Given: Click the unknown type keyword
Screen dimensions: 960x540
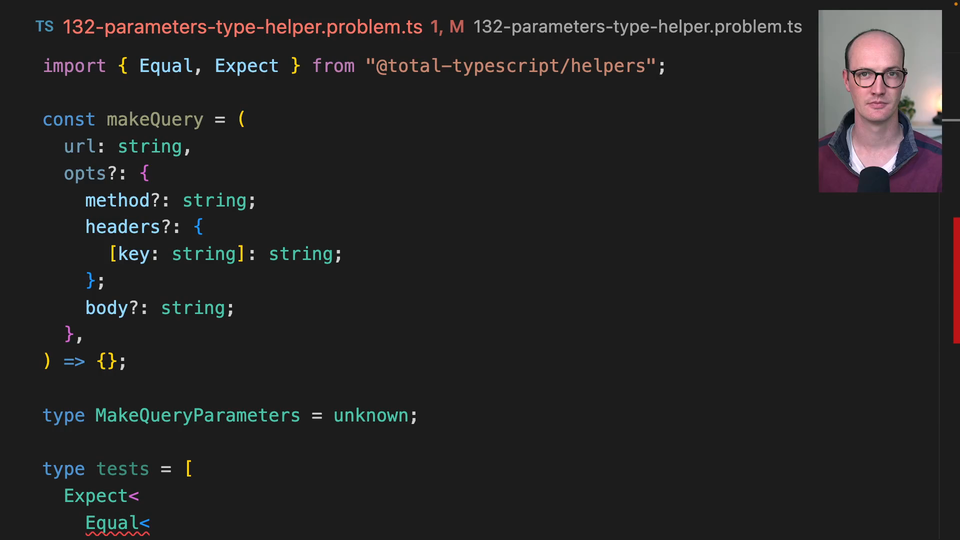Looking at the screenshot, I should (x=371, y=415).
